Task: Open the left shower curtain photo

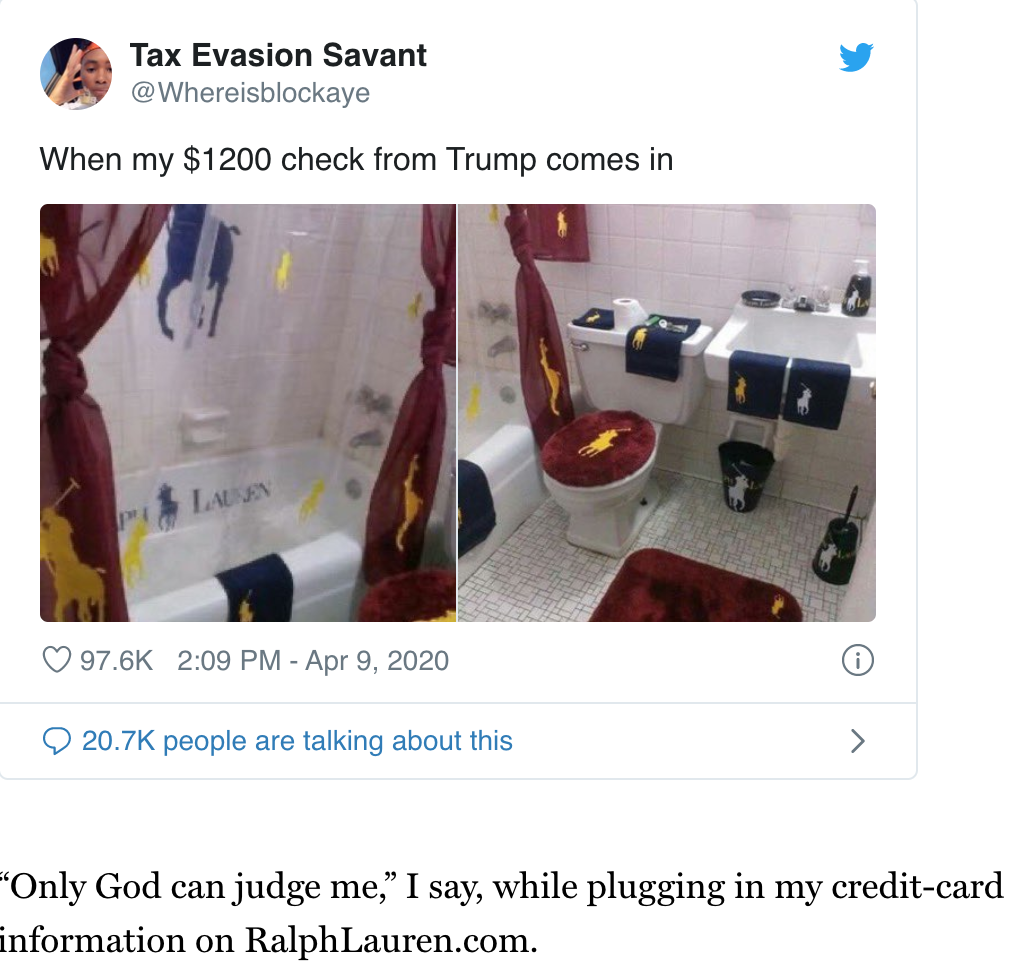Action: (247, 412)
